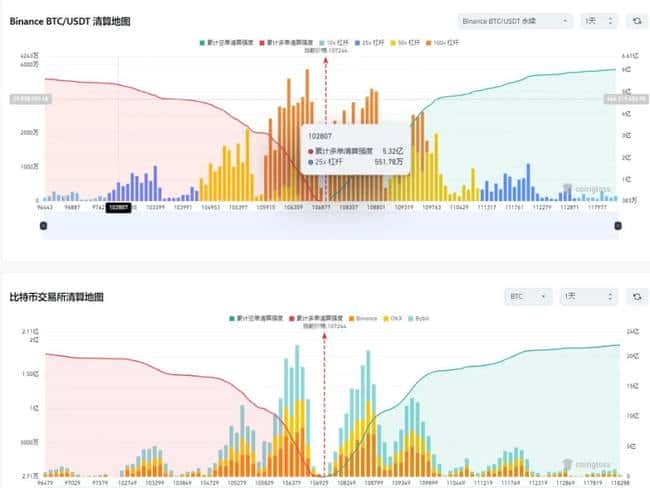Refresh the Binance BTC/USDT liquidation map
This screenshot has height=488, width=650.
(x=637, y=21)
